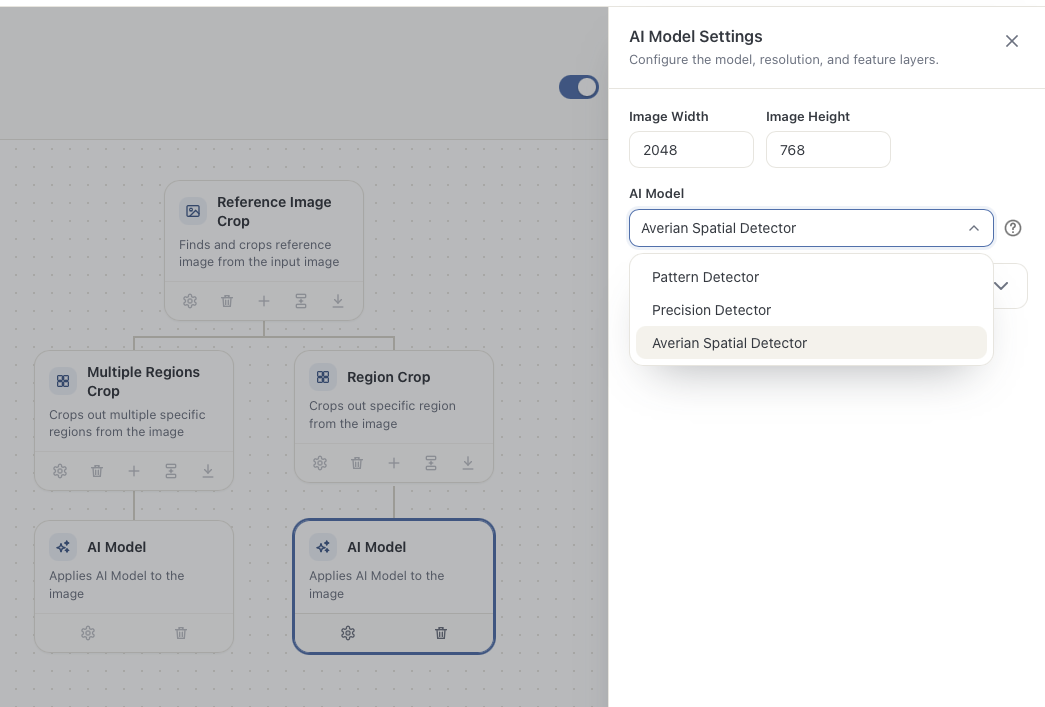Delete the Reference Image Crop node
Viewport: 1045px width, 707px height.
(227, 301)
